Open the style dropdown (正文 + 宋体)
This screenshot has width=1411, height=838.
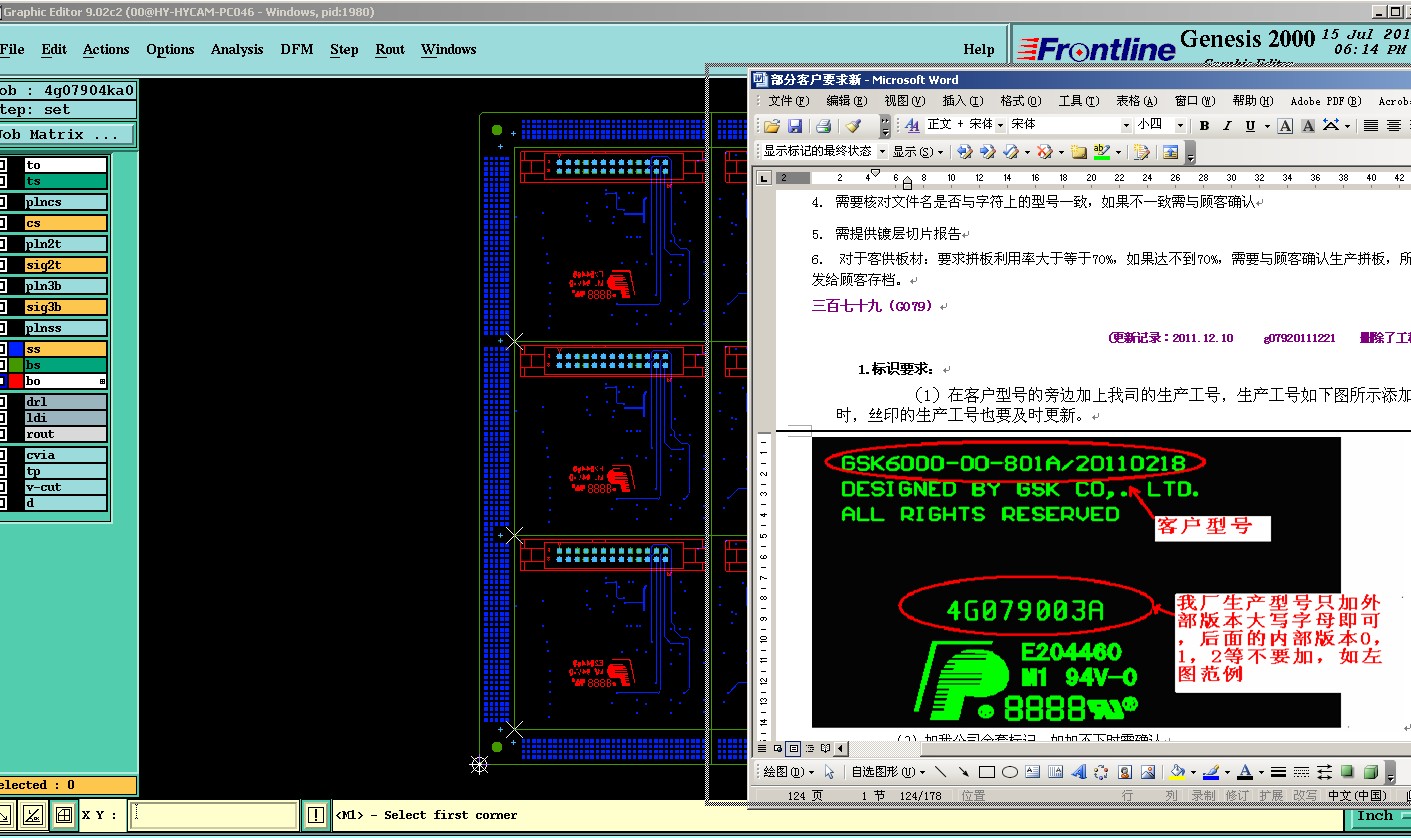click(1000, 125)
